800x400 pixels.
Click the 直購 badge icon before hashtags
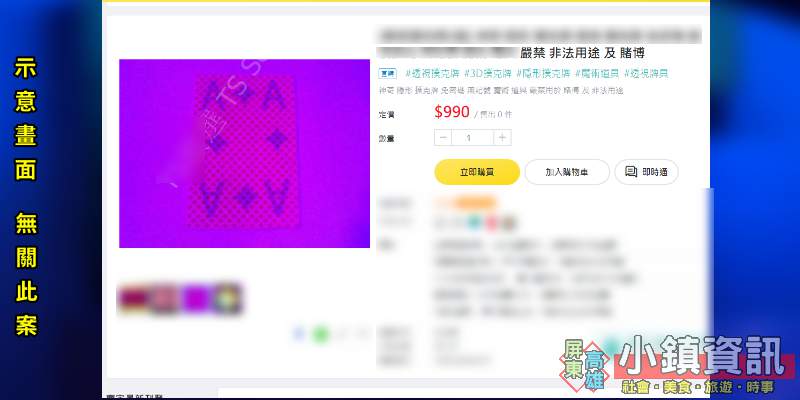[387, 74]
